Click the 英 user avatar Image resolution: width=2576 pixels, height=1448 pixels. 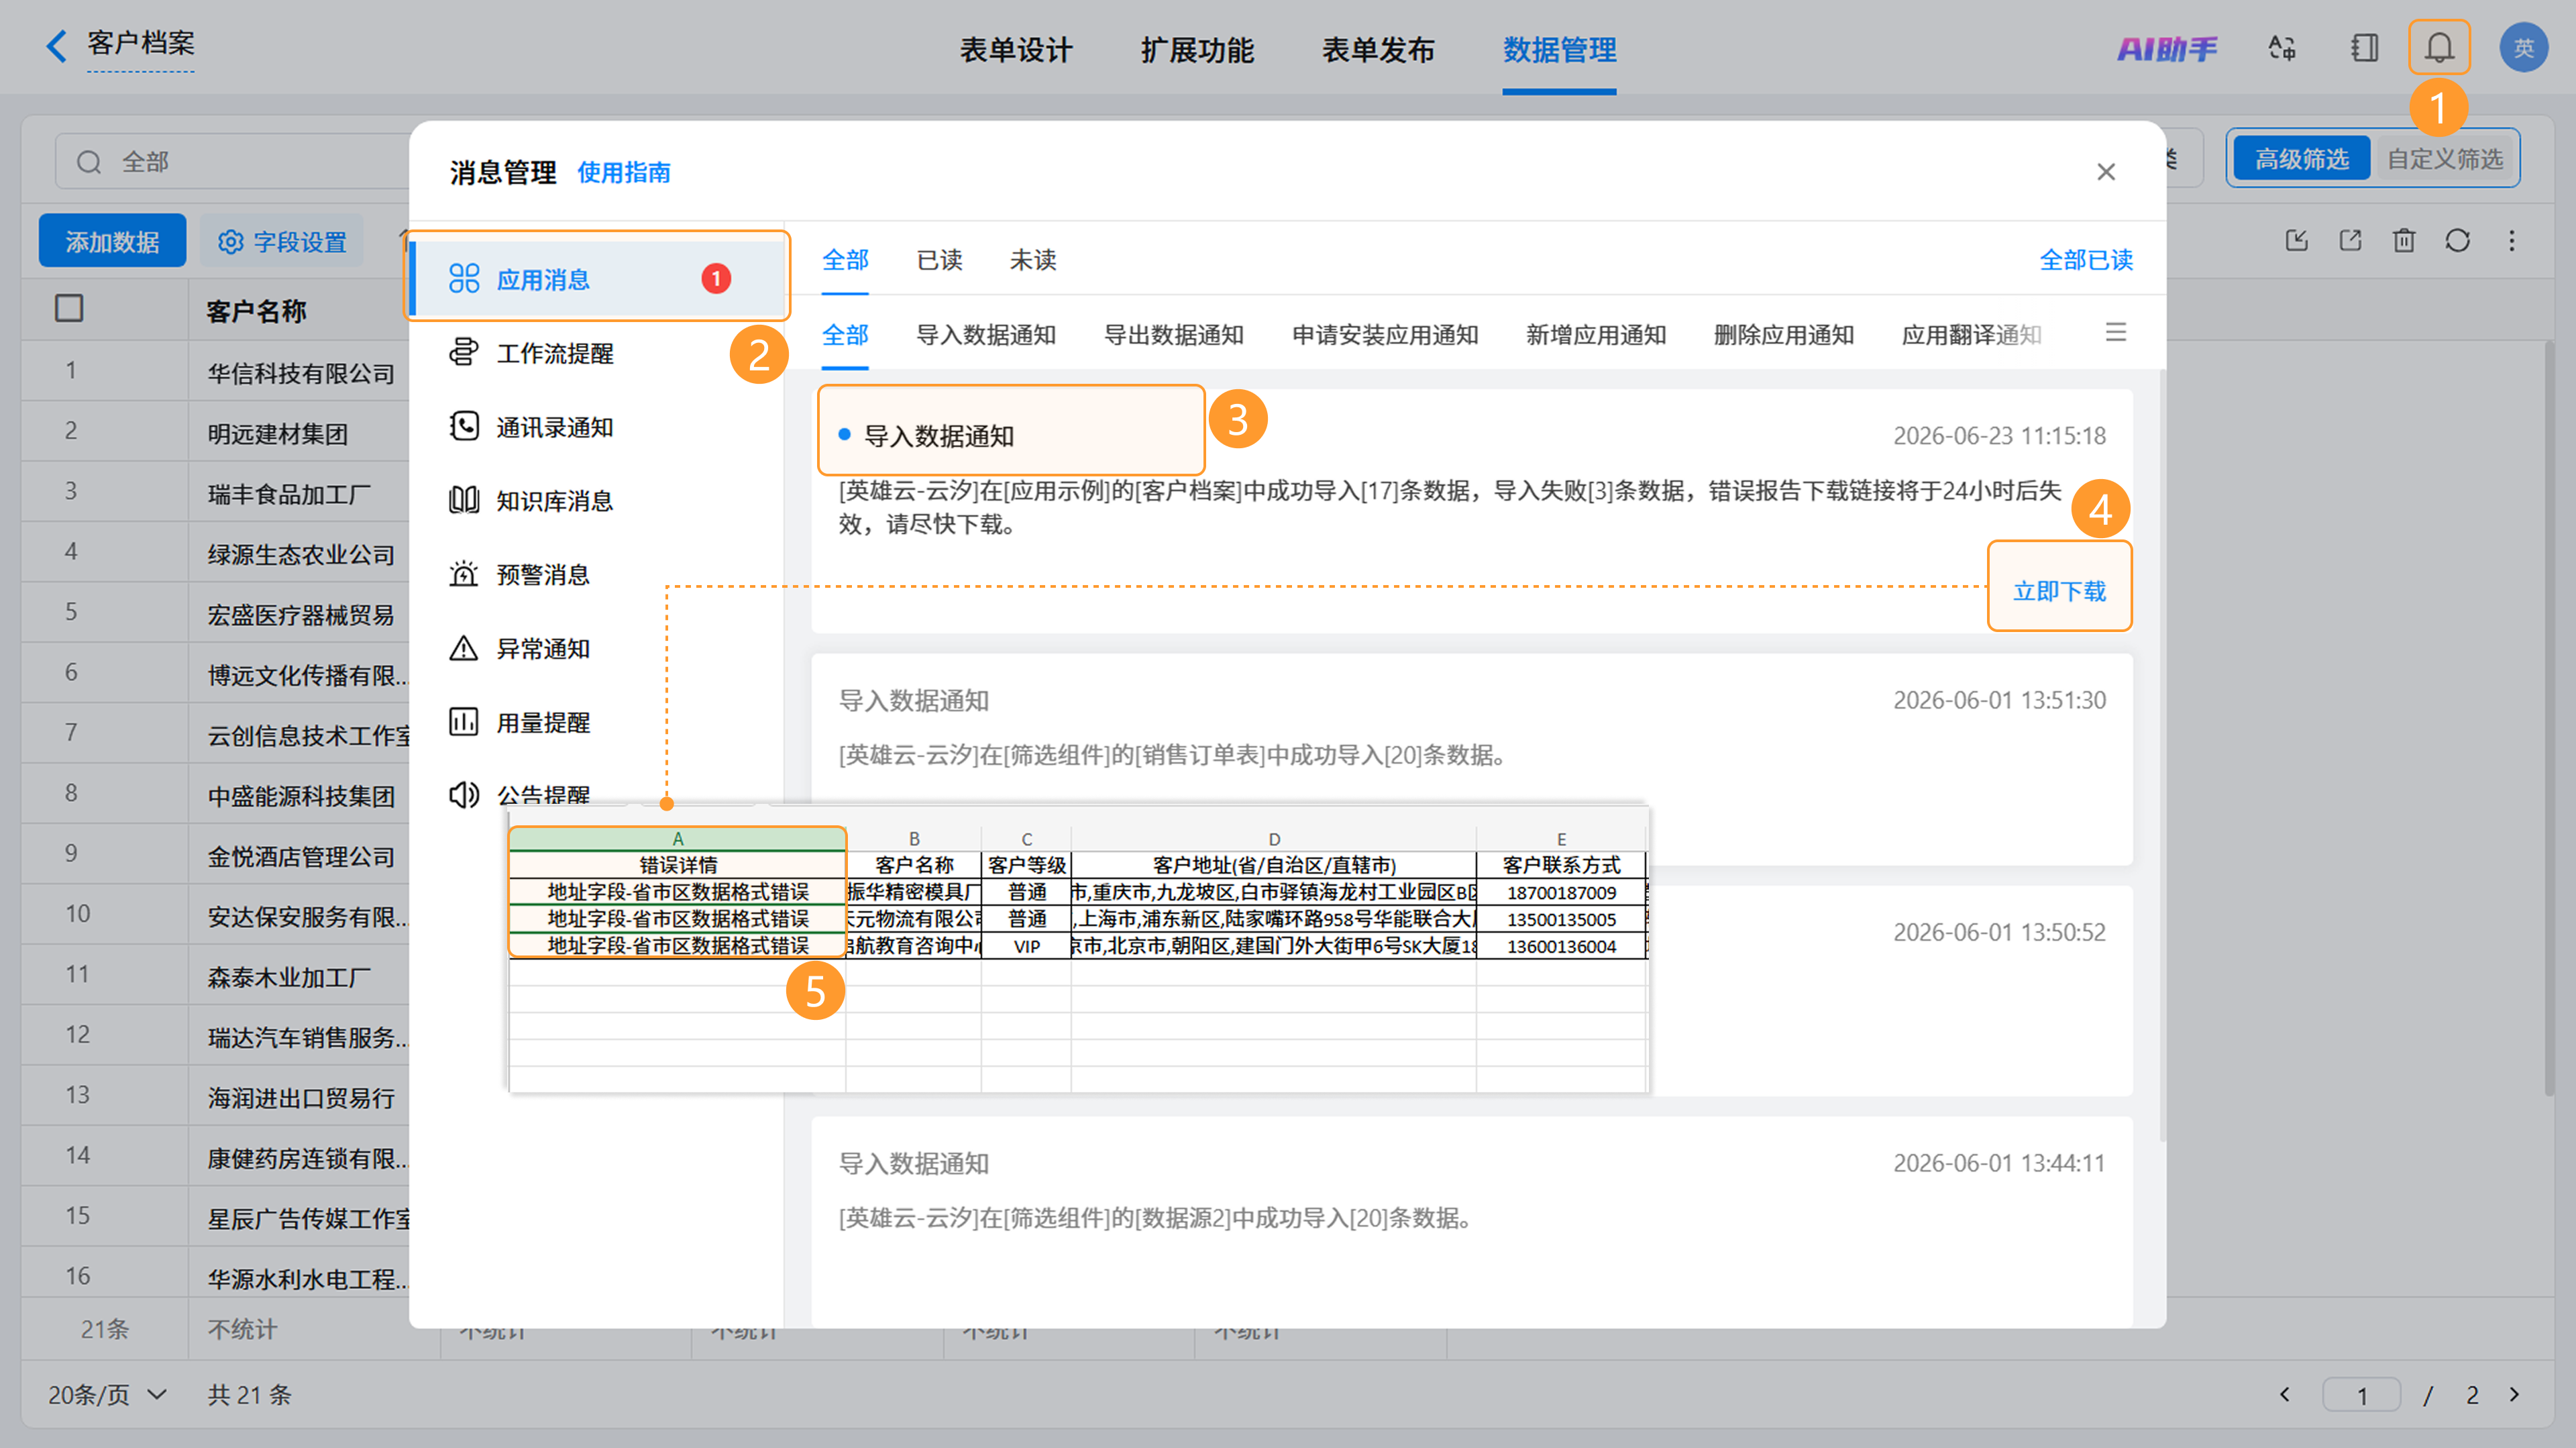(2523, 47)
